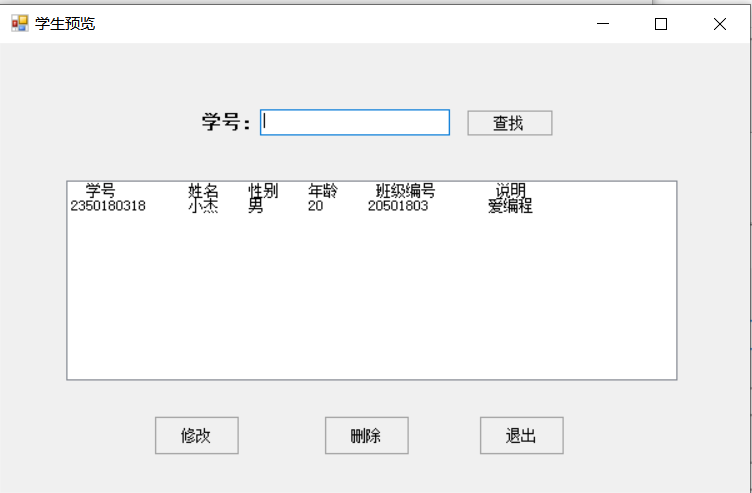Click the 性别 column header text
Viewport: 752px width, 493px height.
point(263,190)
